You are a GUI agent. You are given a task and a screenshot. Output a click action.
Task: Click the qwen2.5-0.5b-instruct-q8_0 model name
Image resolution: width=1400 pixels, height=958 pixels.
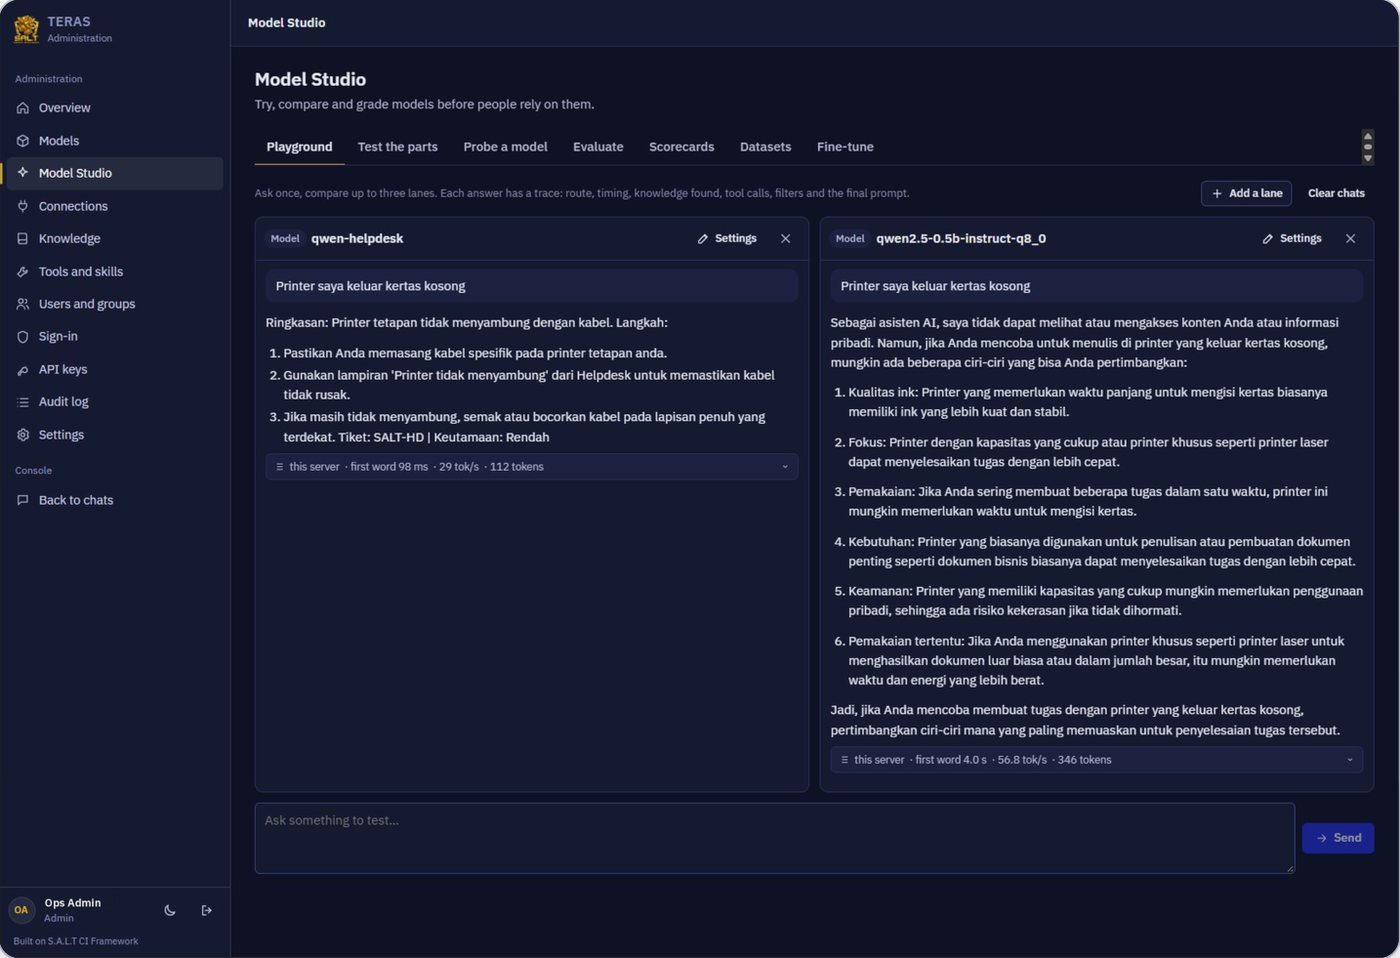click(x=961, y=239)
